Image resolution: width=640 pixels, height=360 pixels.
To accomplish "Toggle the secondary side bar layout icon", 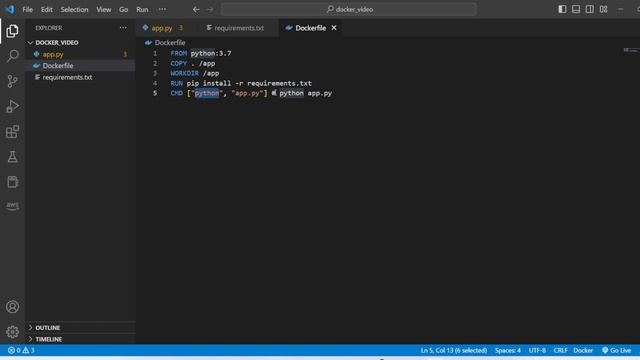I will click(x=590, y=9).
